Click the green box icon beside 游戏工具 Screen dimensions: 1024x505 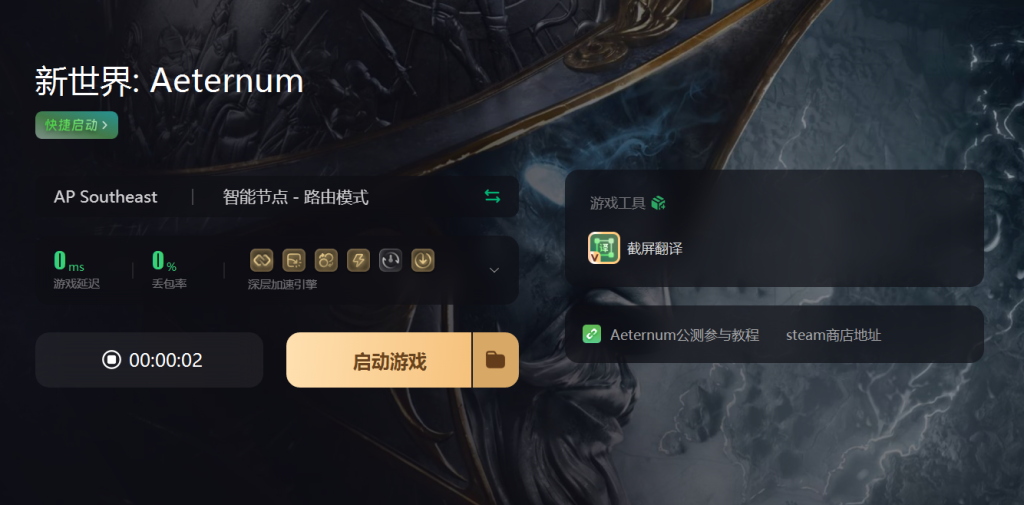pos(658,203)
